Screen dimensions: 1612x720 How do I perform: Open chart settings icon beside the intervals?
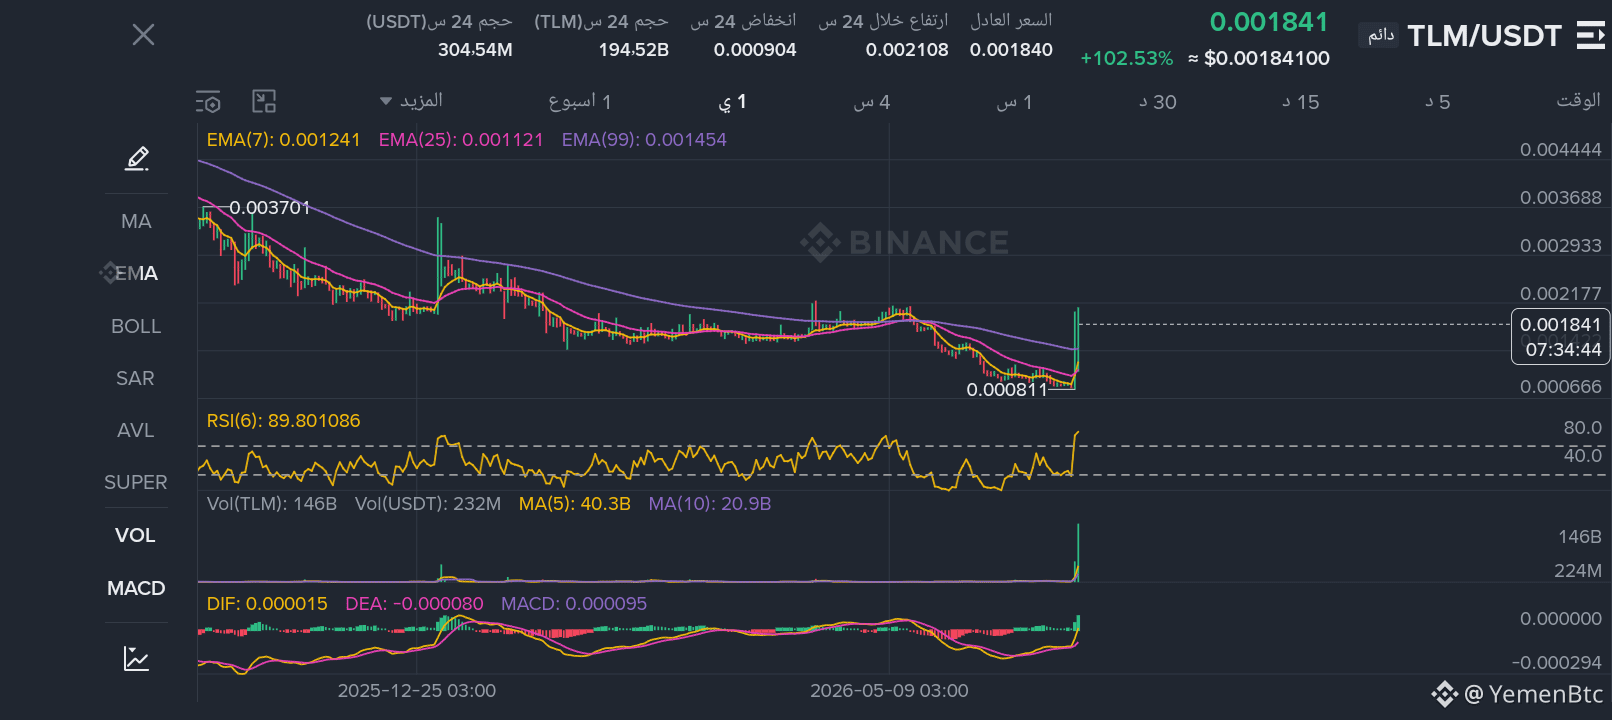click(208, 102)
